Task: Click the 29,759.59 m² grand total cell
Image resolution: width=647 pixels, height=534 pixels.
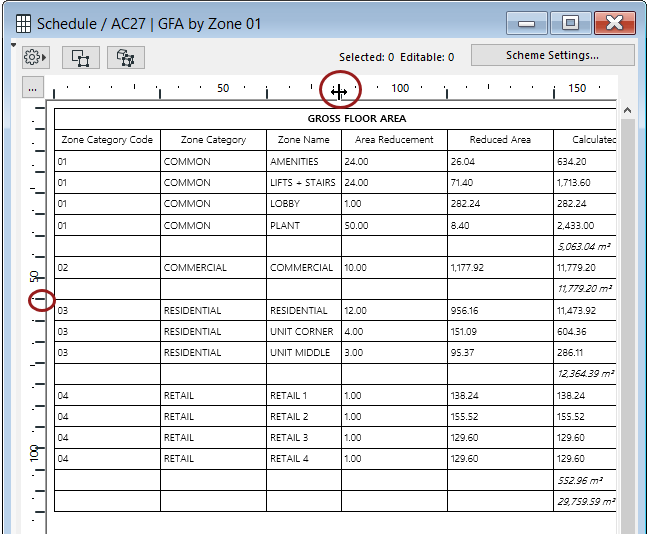Action: click(585, 501)
